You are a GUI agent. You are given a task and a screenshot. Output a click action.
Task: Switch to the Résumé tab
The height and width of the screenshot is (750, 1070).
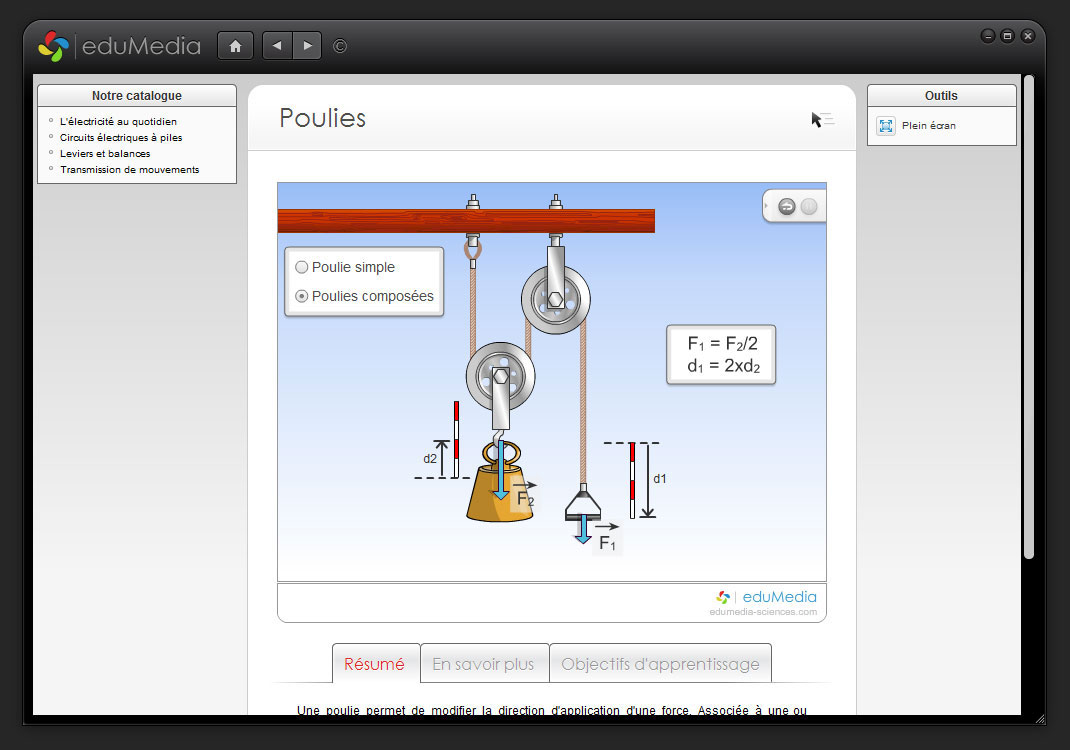click(375, 664)
